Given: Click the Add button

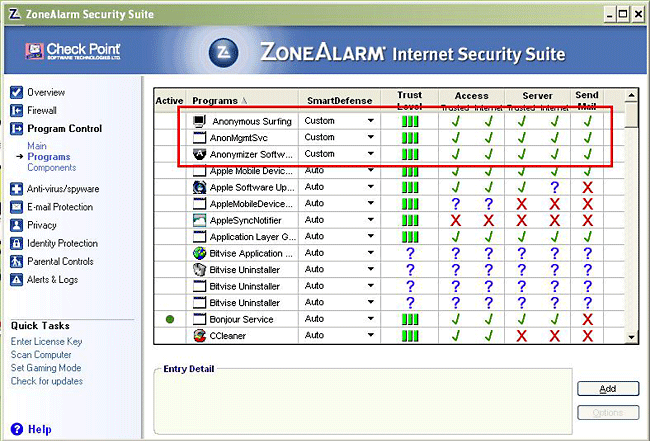Looking at the screenshot, I should (x=607, y=388).
